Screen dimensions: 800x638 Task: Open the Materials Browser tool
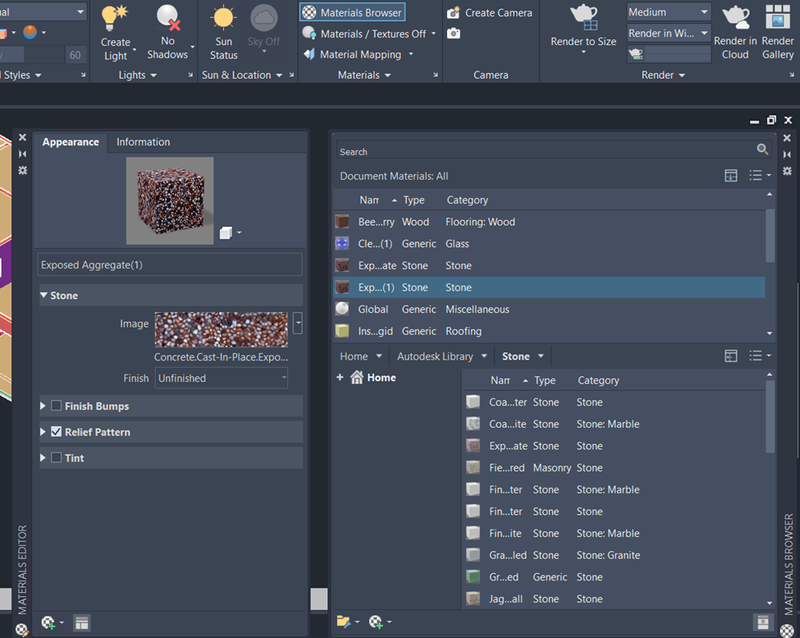pos(353,12)
